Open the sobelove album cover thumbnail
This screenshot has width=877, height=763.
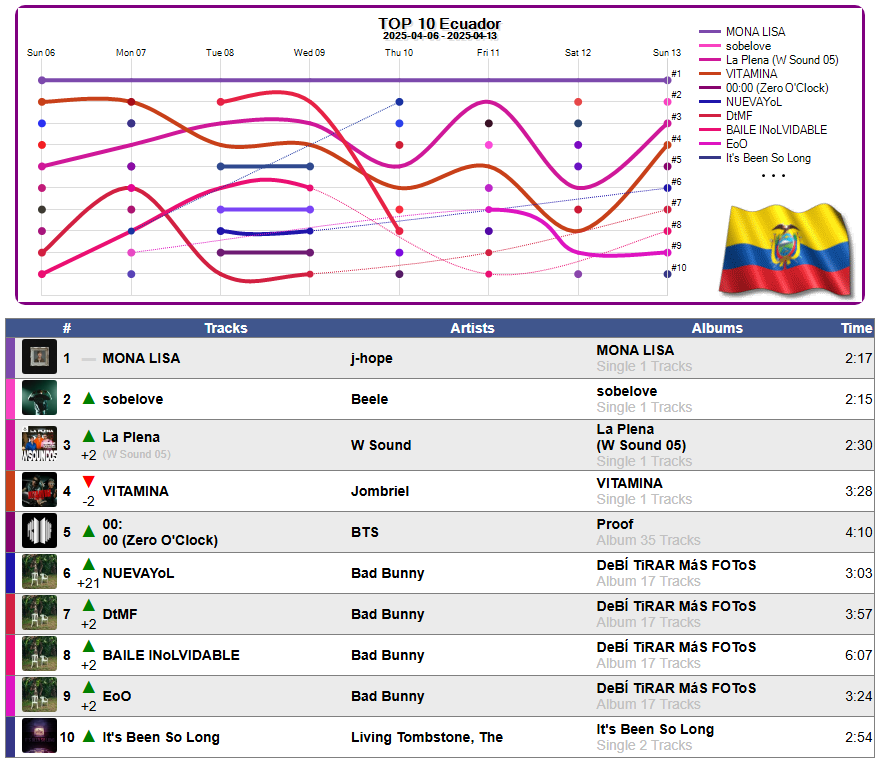tap(39, 398)
